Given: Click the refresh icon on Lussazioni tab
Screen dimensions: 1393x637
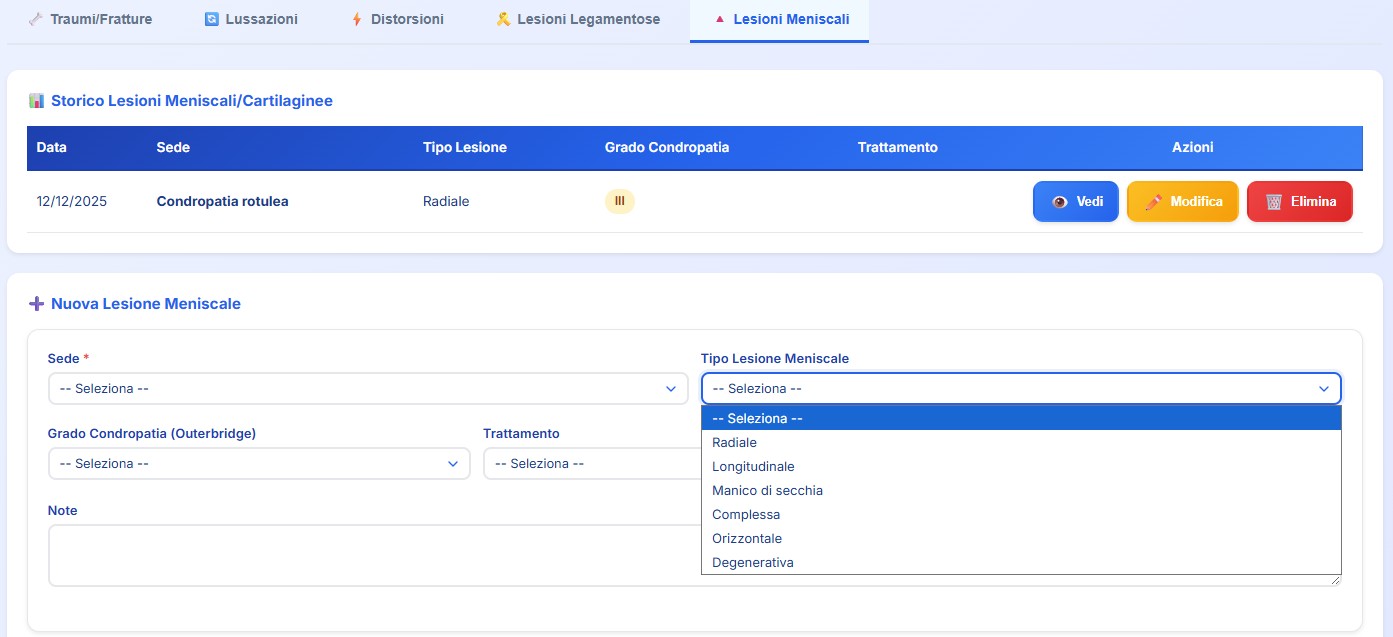Looking at the screenshot, I should (x=211, y=19).
